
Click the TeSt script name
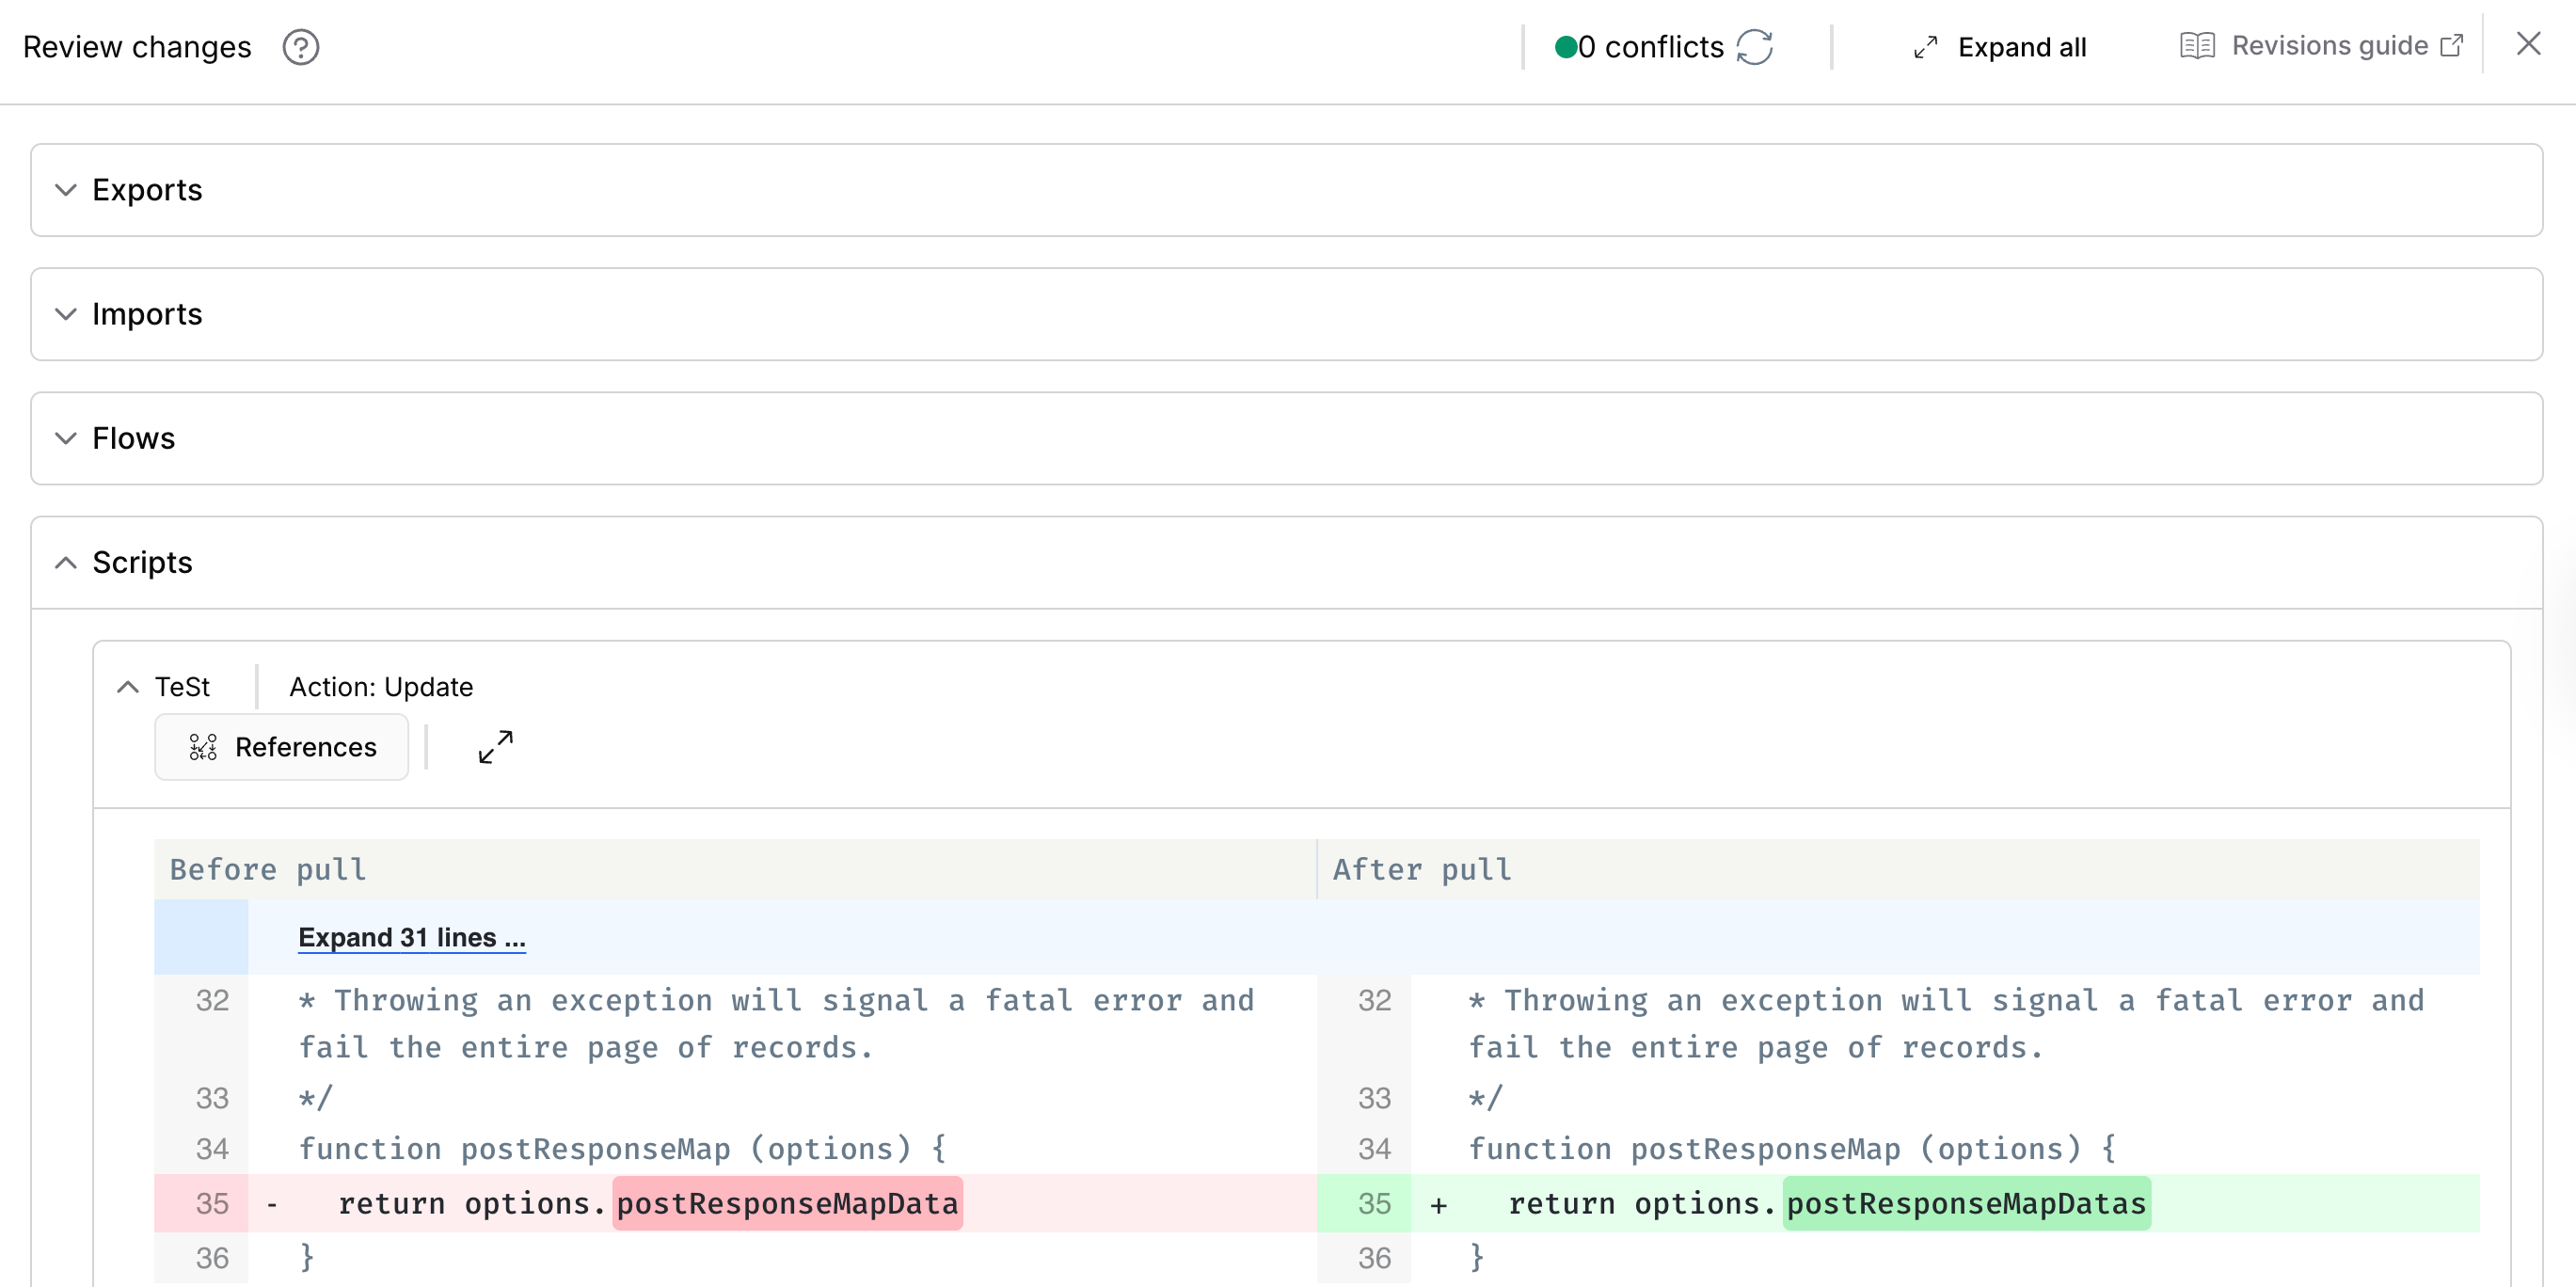182,687
